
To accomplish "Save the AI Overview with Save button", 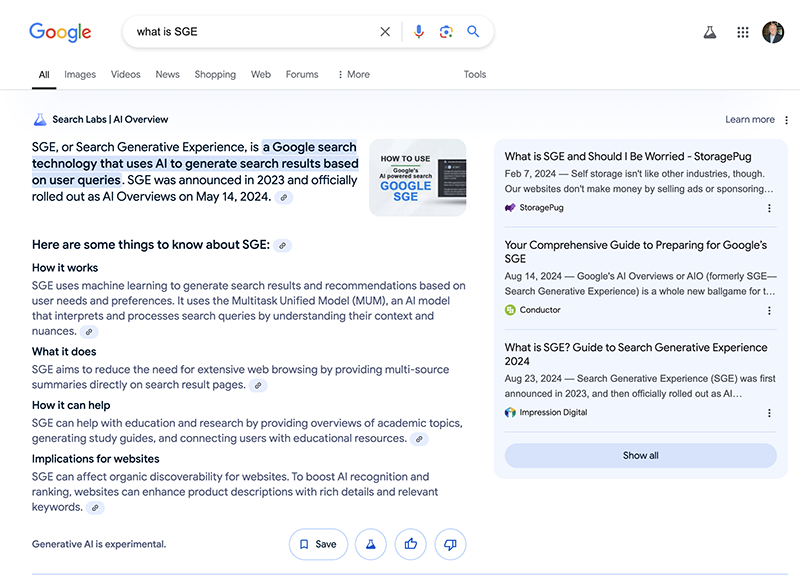I will click(x=318, y=544).
